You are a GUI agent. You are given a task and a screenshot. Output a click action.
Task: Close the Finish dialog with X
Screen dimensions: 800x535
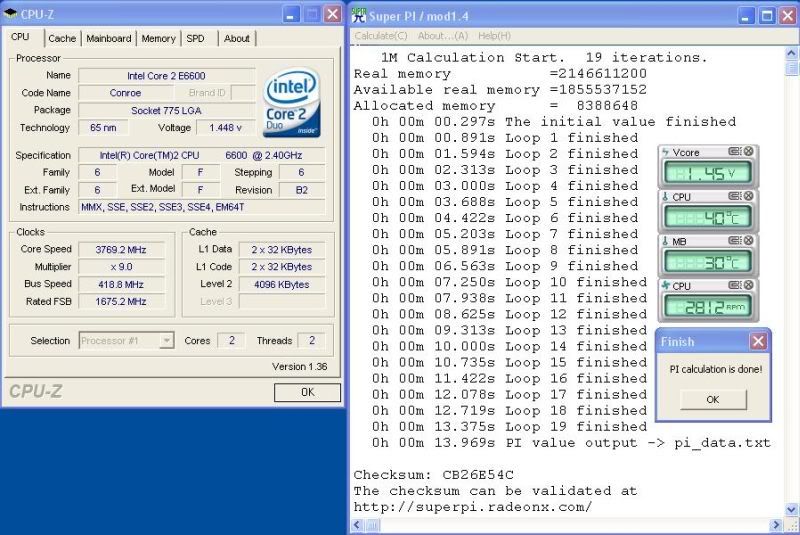(758, 341)
